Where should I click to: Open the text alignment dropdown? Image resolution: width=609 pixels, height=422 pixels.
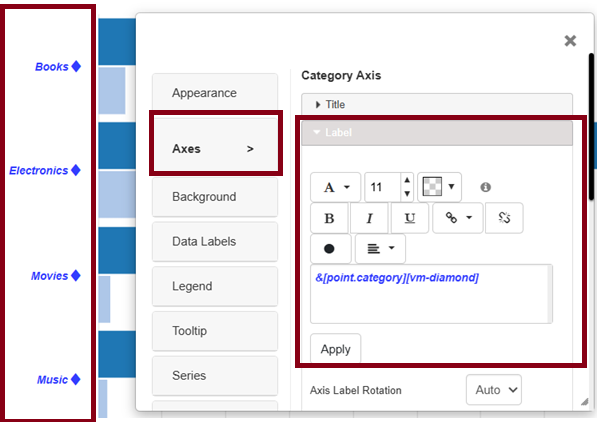pos(380,248)
